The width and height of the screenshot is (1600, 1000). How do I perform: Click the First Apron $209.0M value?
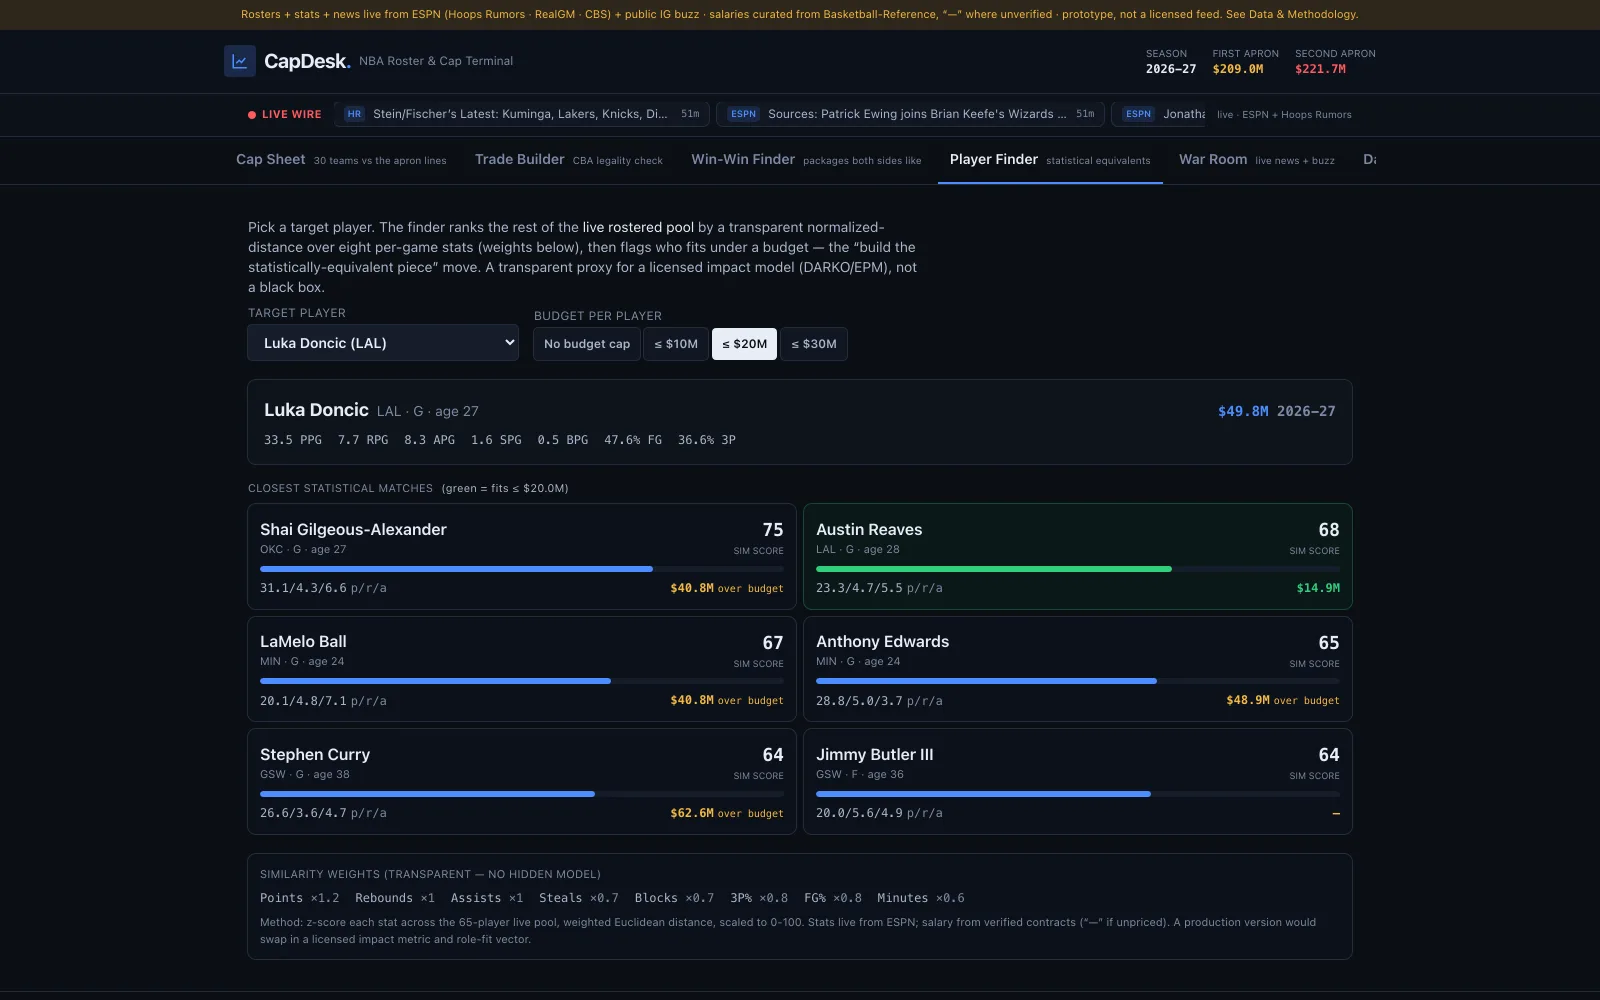[1238, 69]
